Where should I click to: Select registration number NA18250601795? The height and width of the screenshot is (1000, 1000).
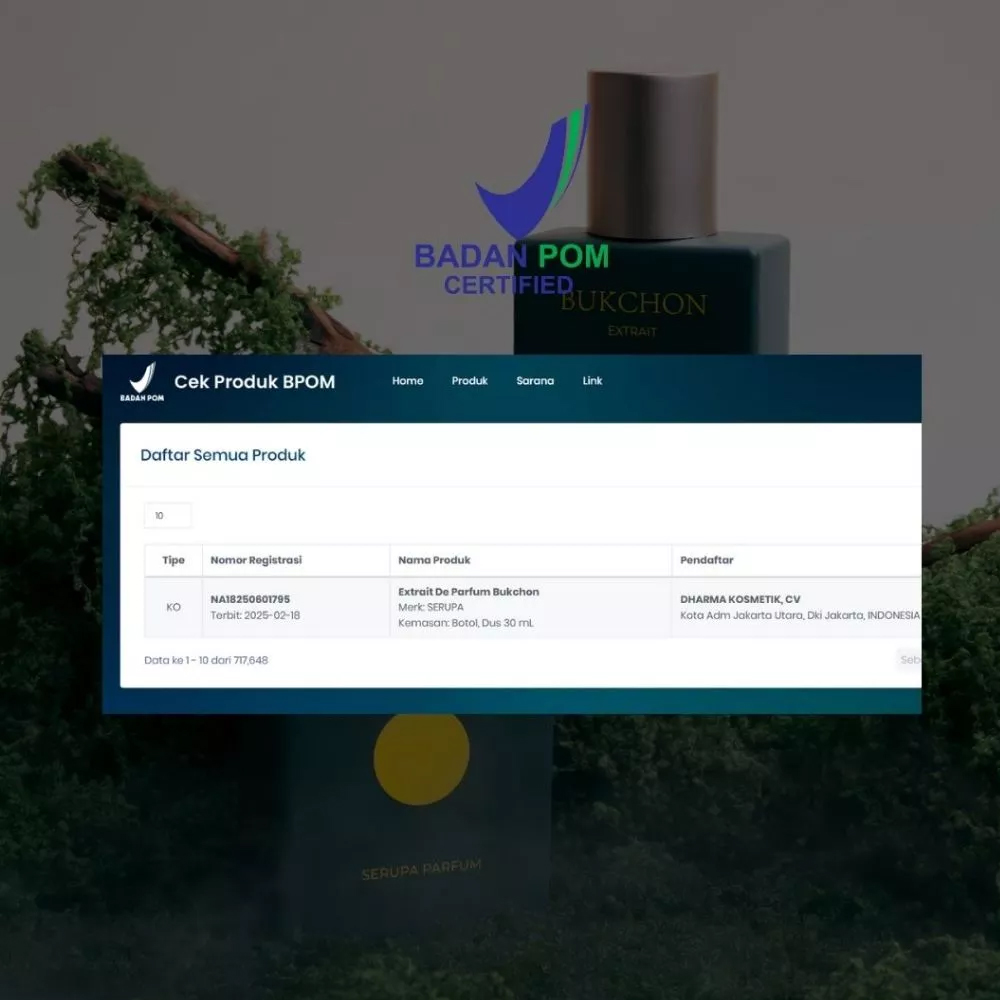250,599
